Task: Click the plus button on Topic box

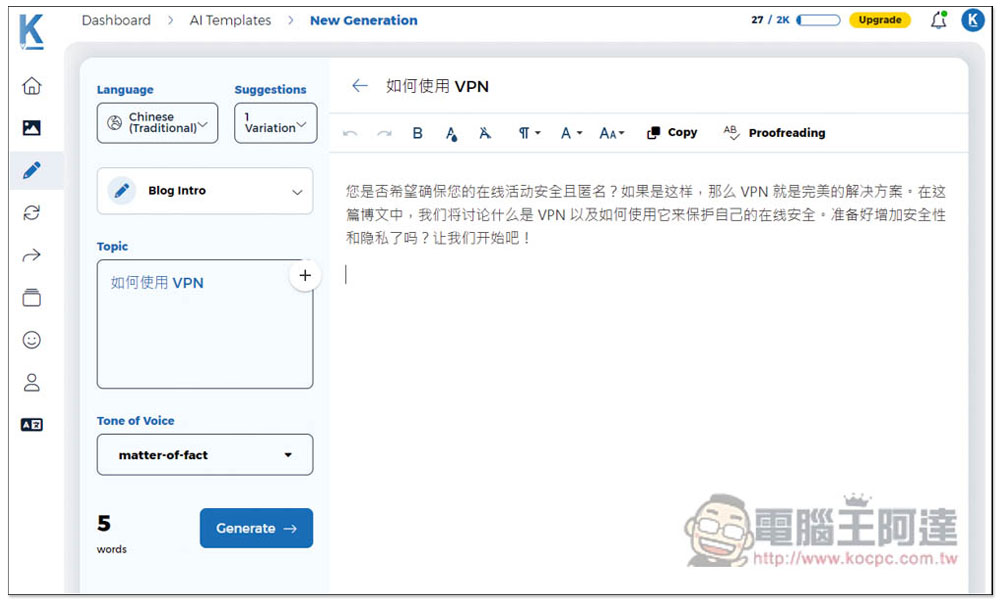Action: pos(305,275)
